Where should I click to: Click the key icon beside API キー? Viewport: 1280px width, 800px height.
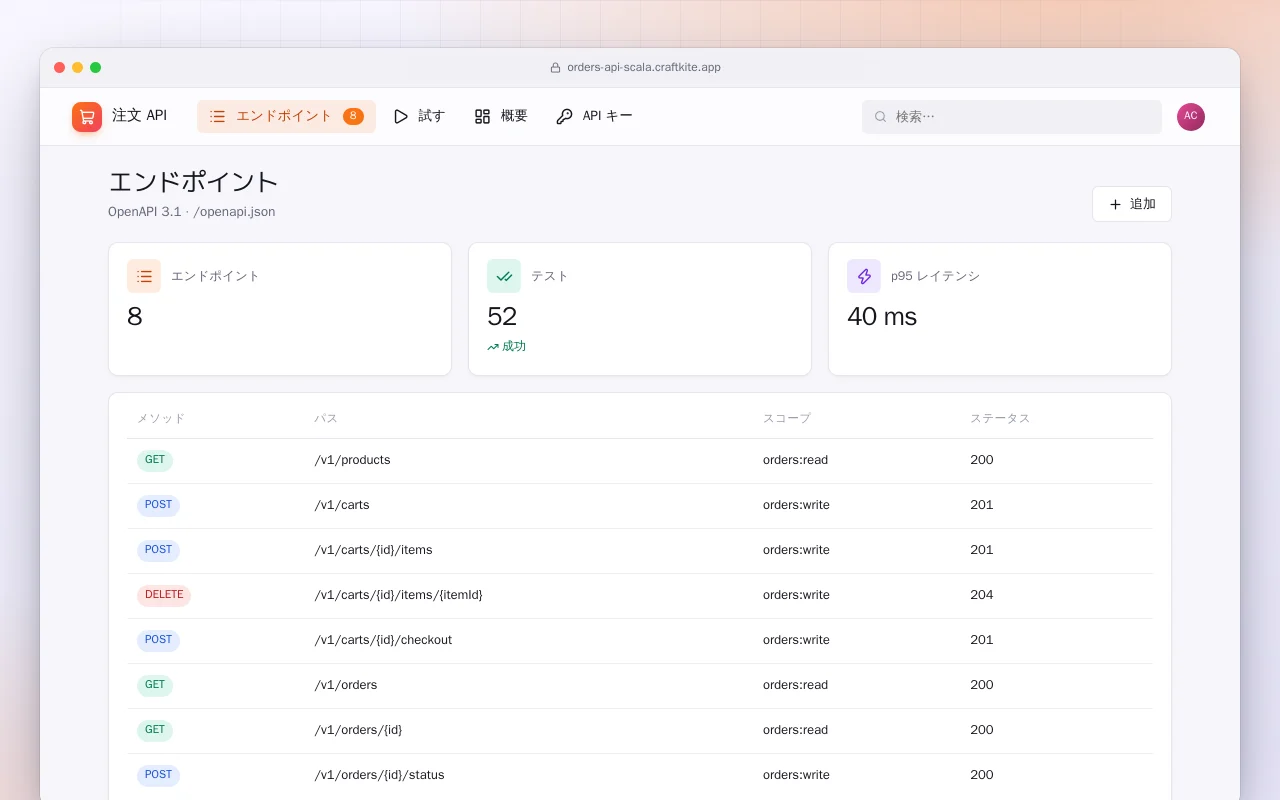565,117
